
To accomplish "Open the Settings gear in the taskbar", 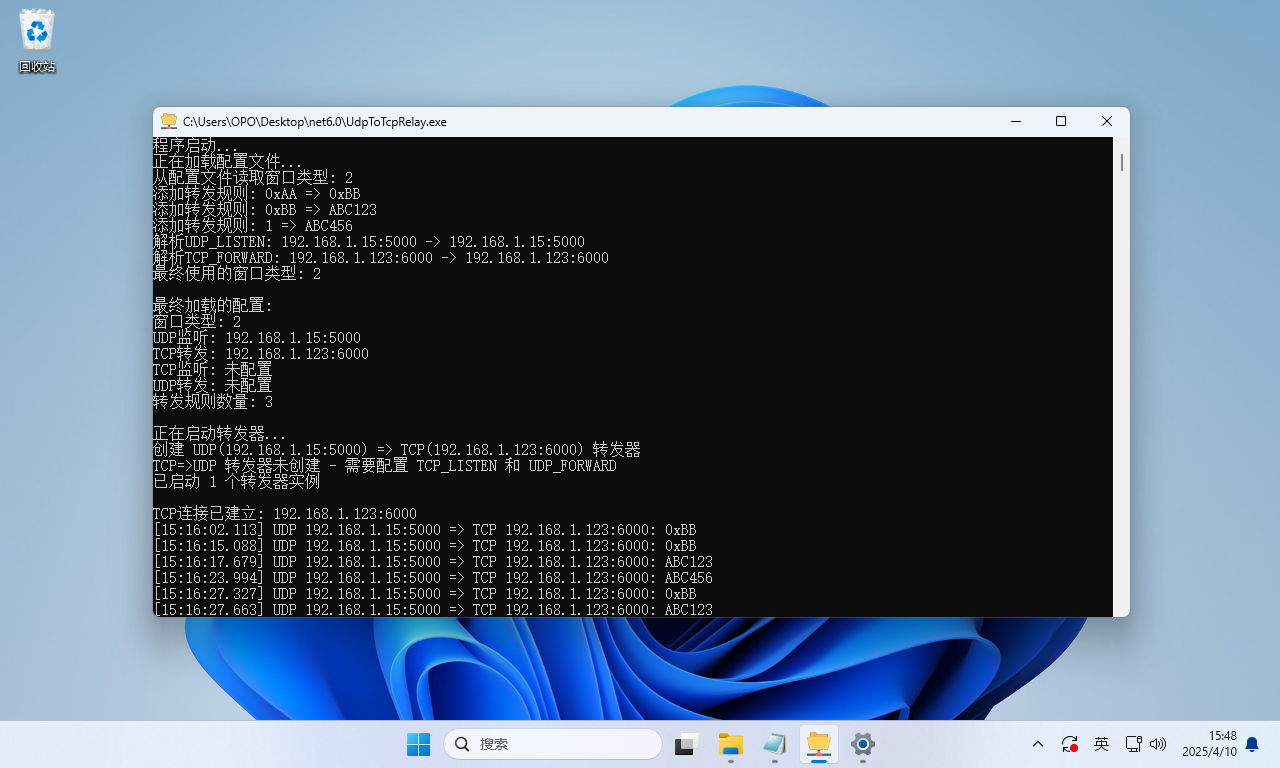I will [863, 744].
